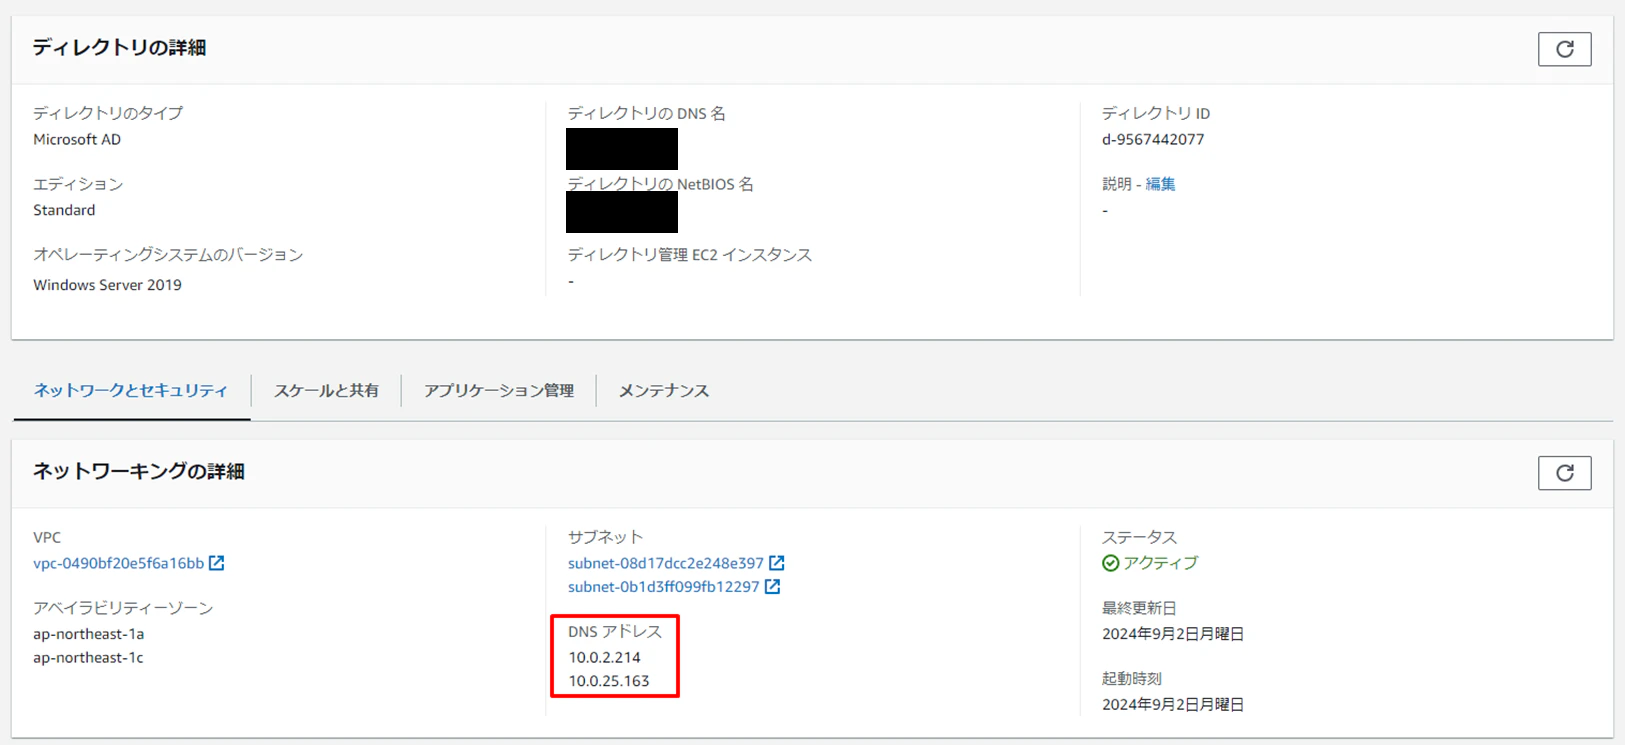Viewport: 1625px width, 745px height.
Task: Select DNS address 10.0.25.163
Action: coord(609,681)
